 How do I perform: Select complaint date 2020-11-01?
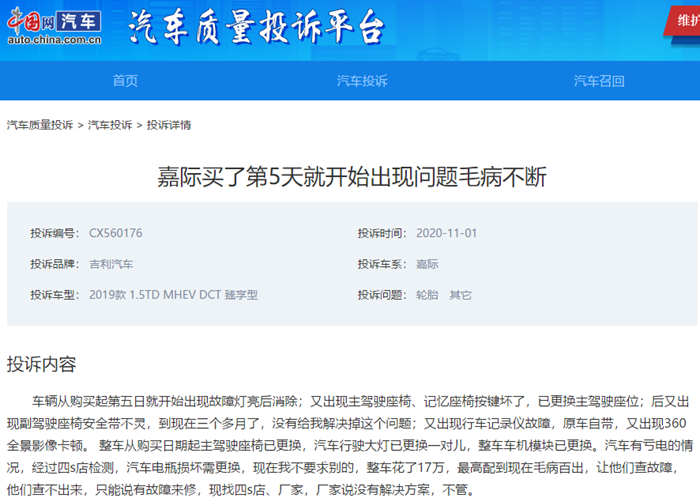[x=446, y=233]
